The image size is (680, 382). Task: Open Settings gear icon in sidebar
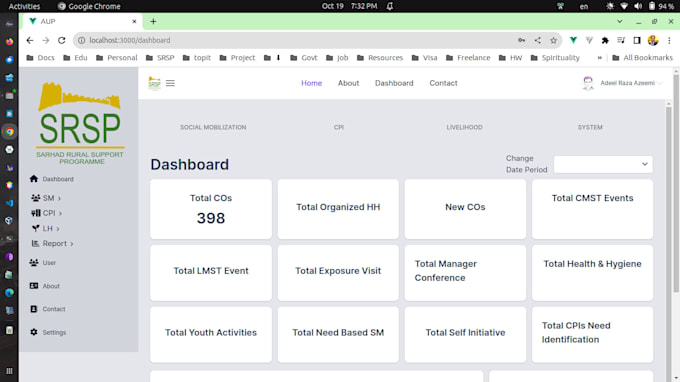click(x=34, y=332)
